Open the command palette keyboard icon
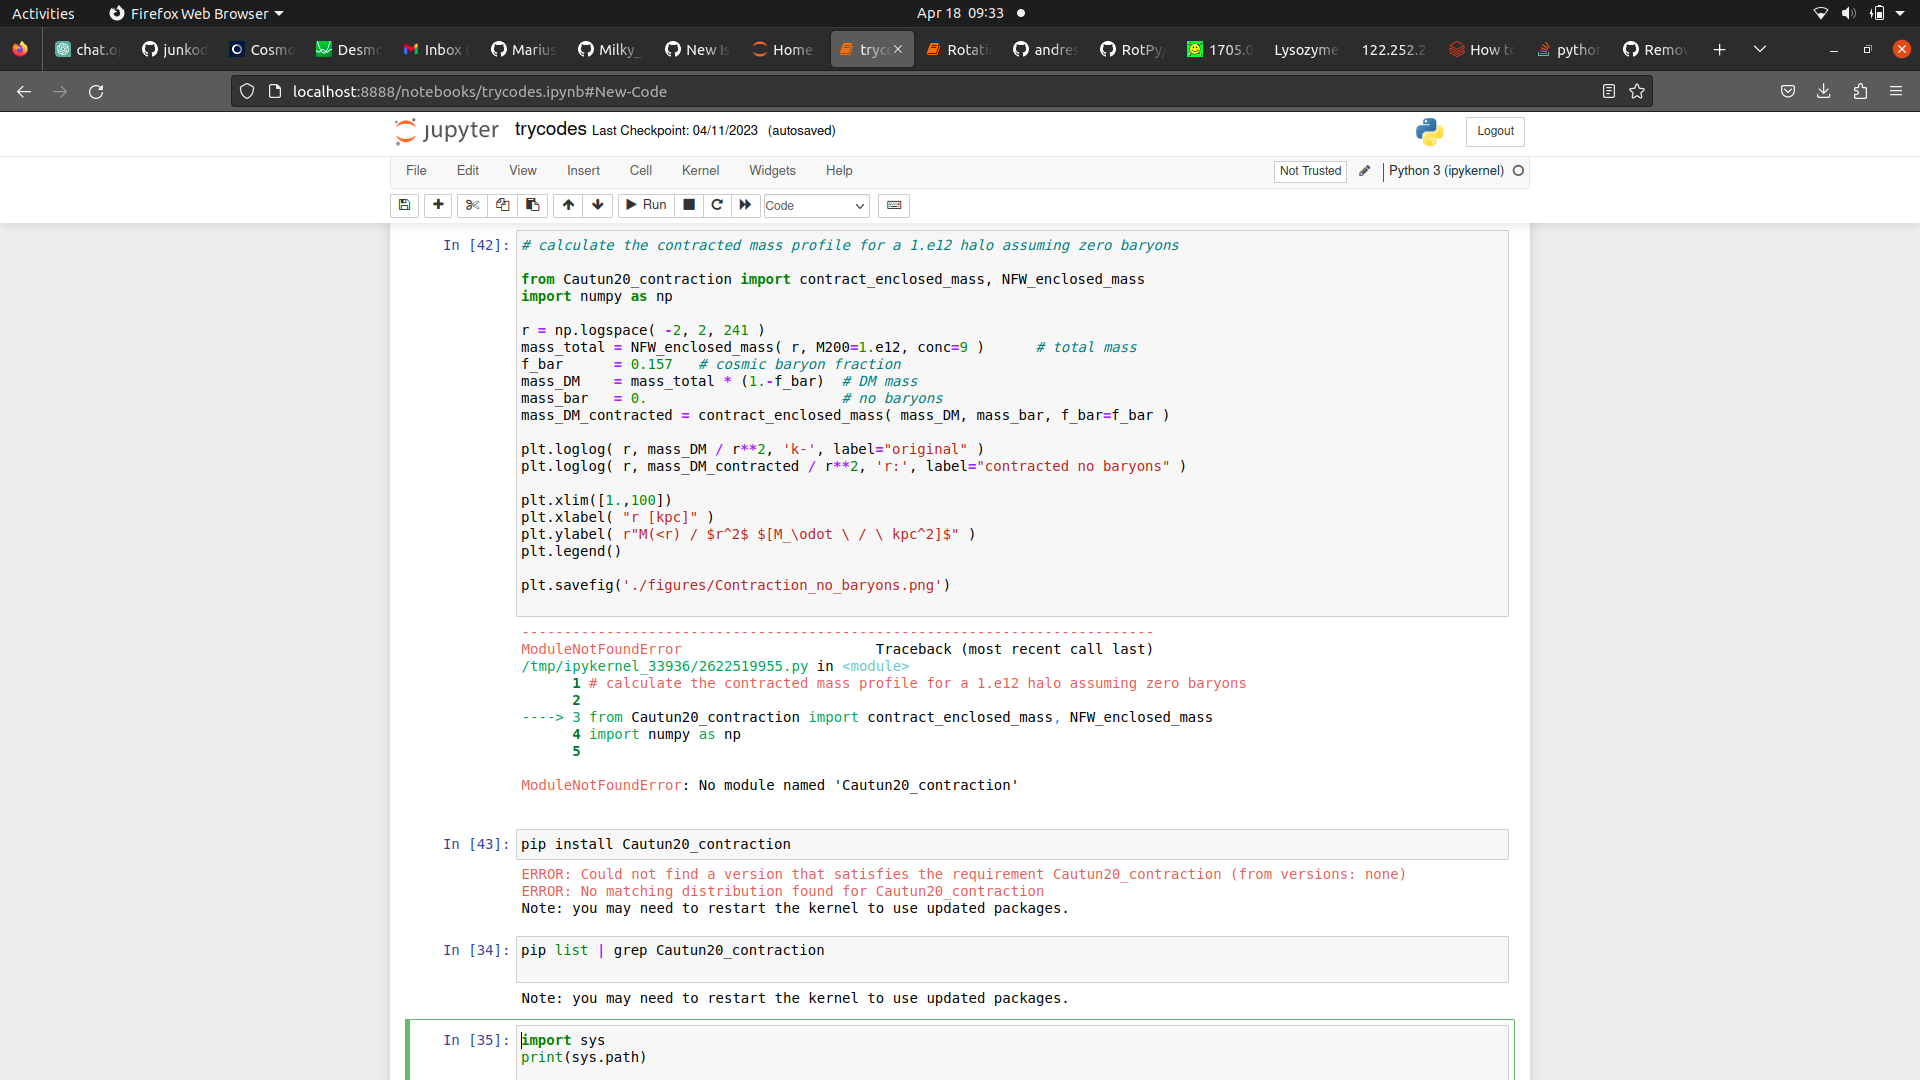 [x=893, y=205]
